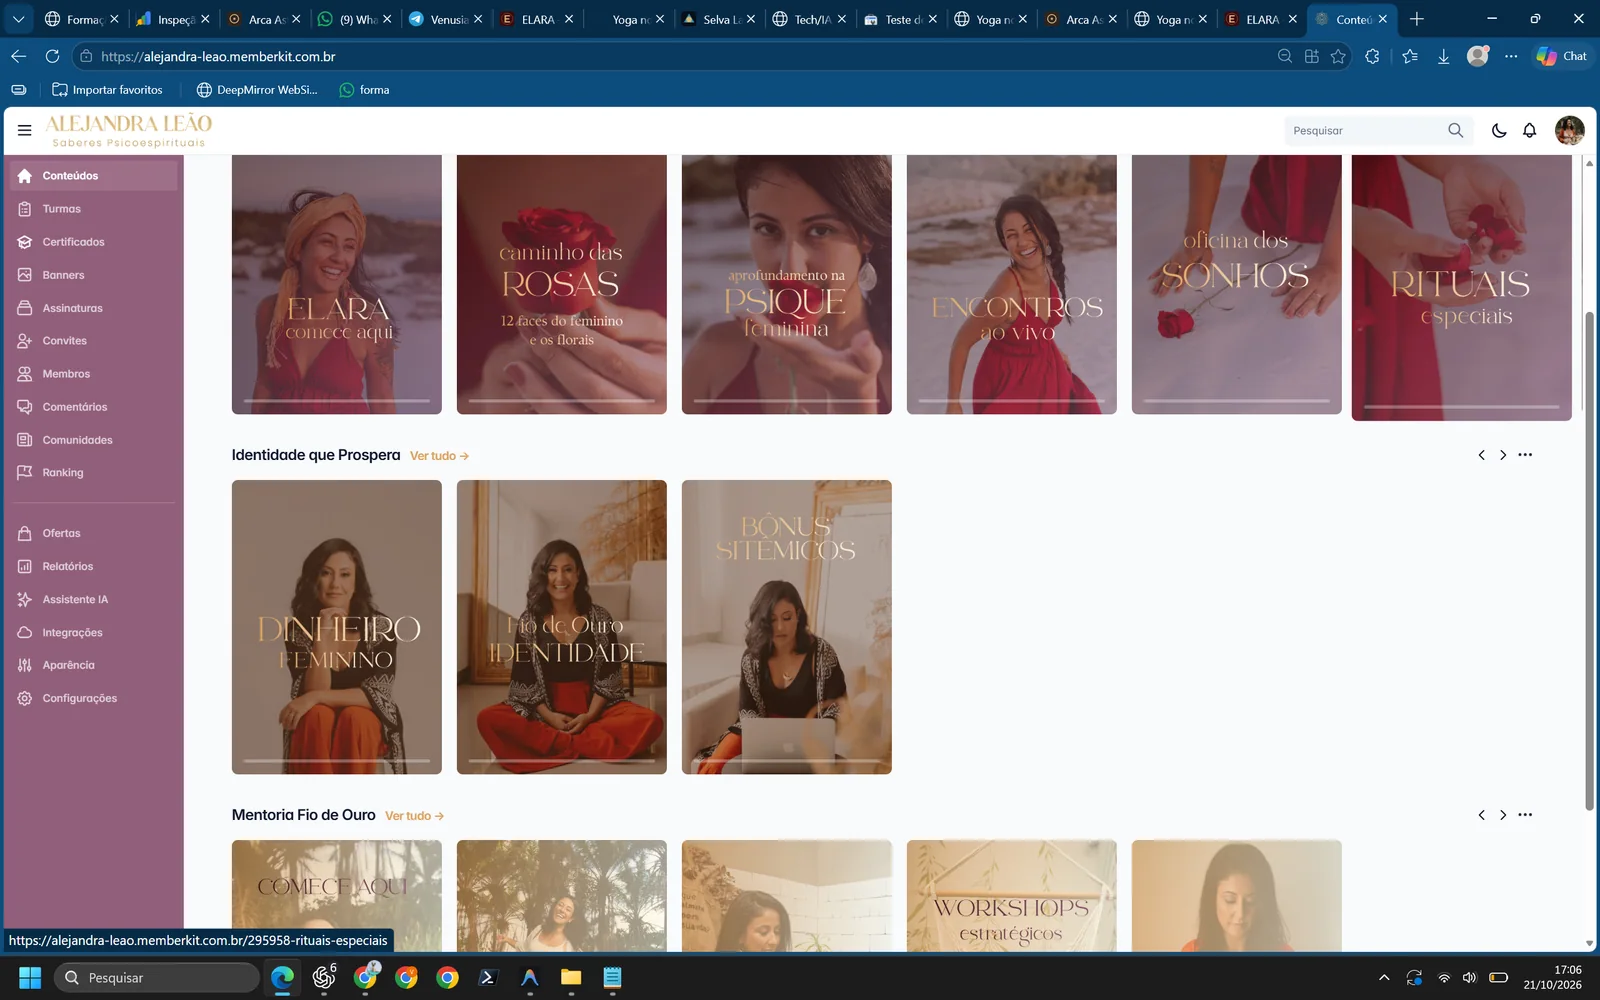Show previous items in Mentoria Fio de Ouro
The width and height of the screenshot is (1600, 1000).
(x=1481, y=815)
